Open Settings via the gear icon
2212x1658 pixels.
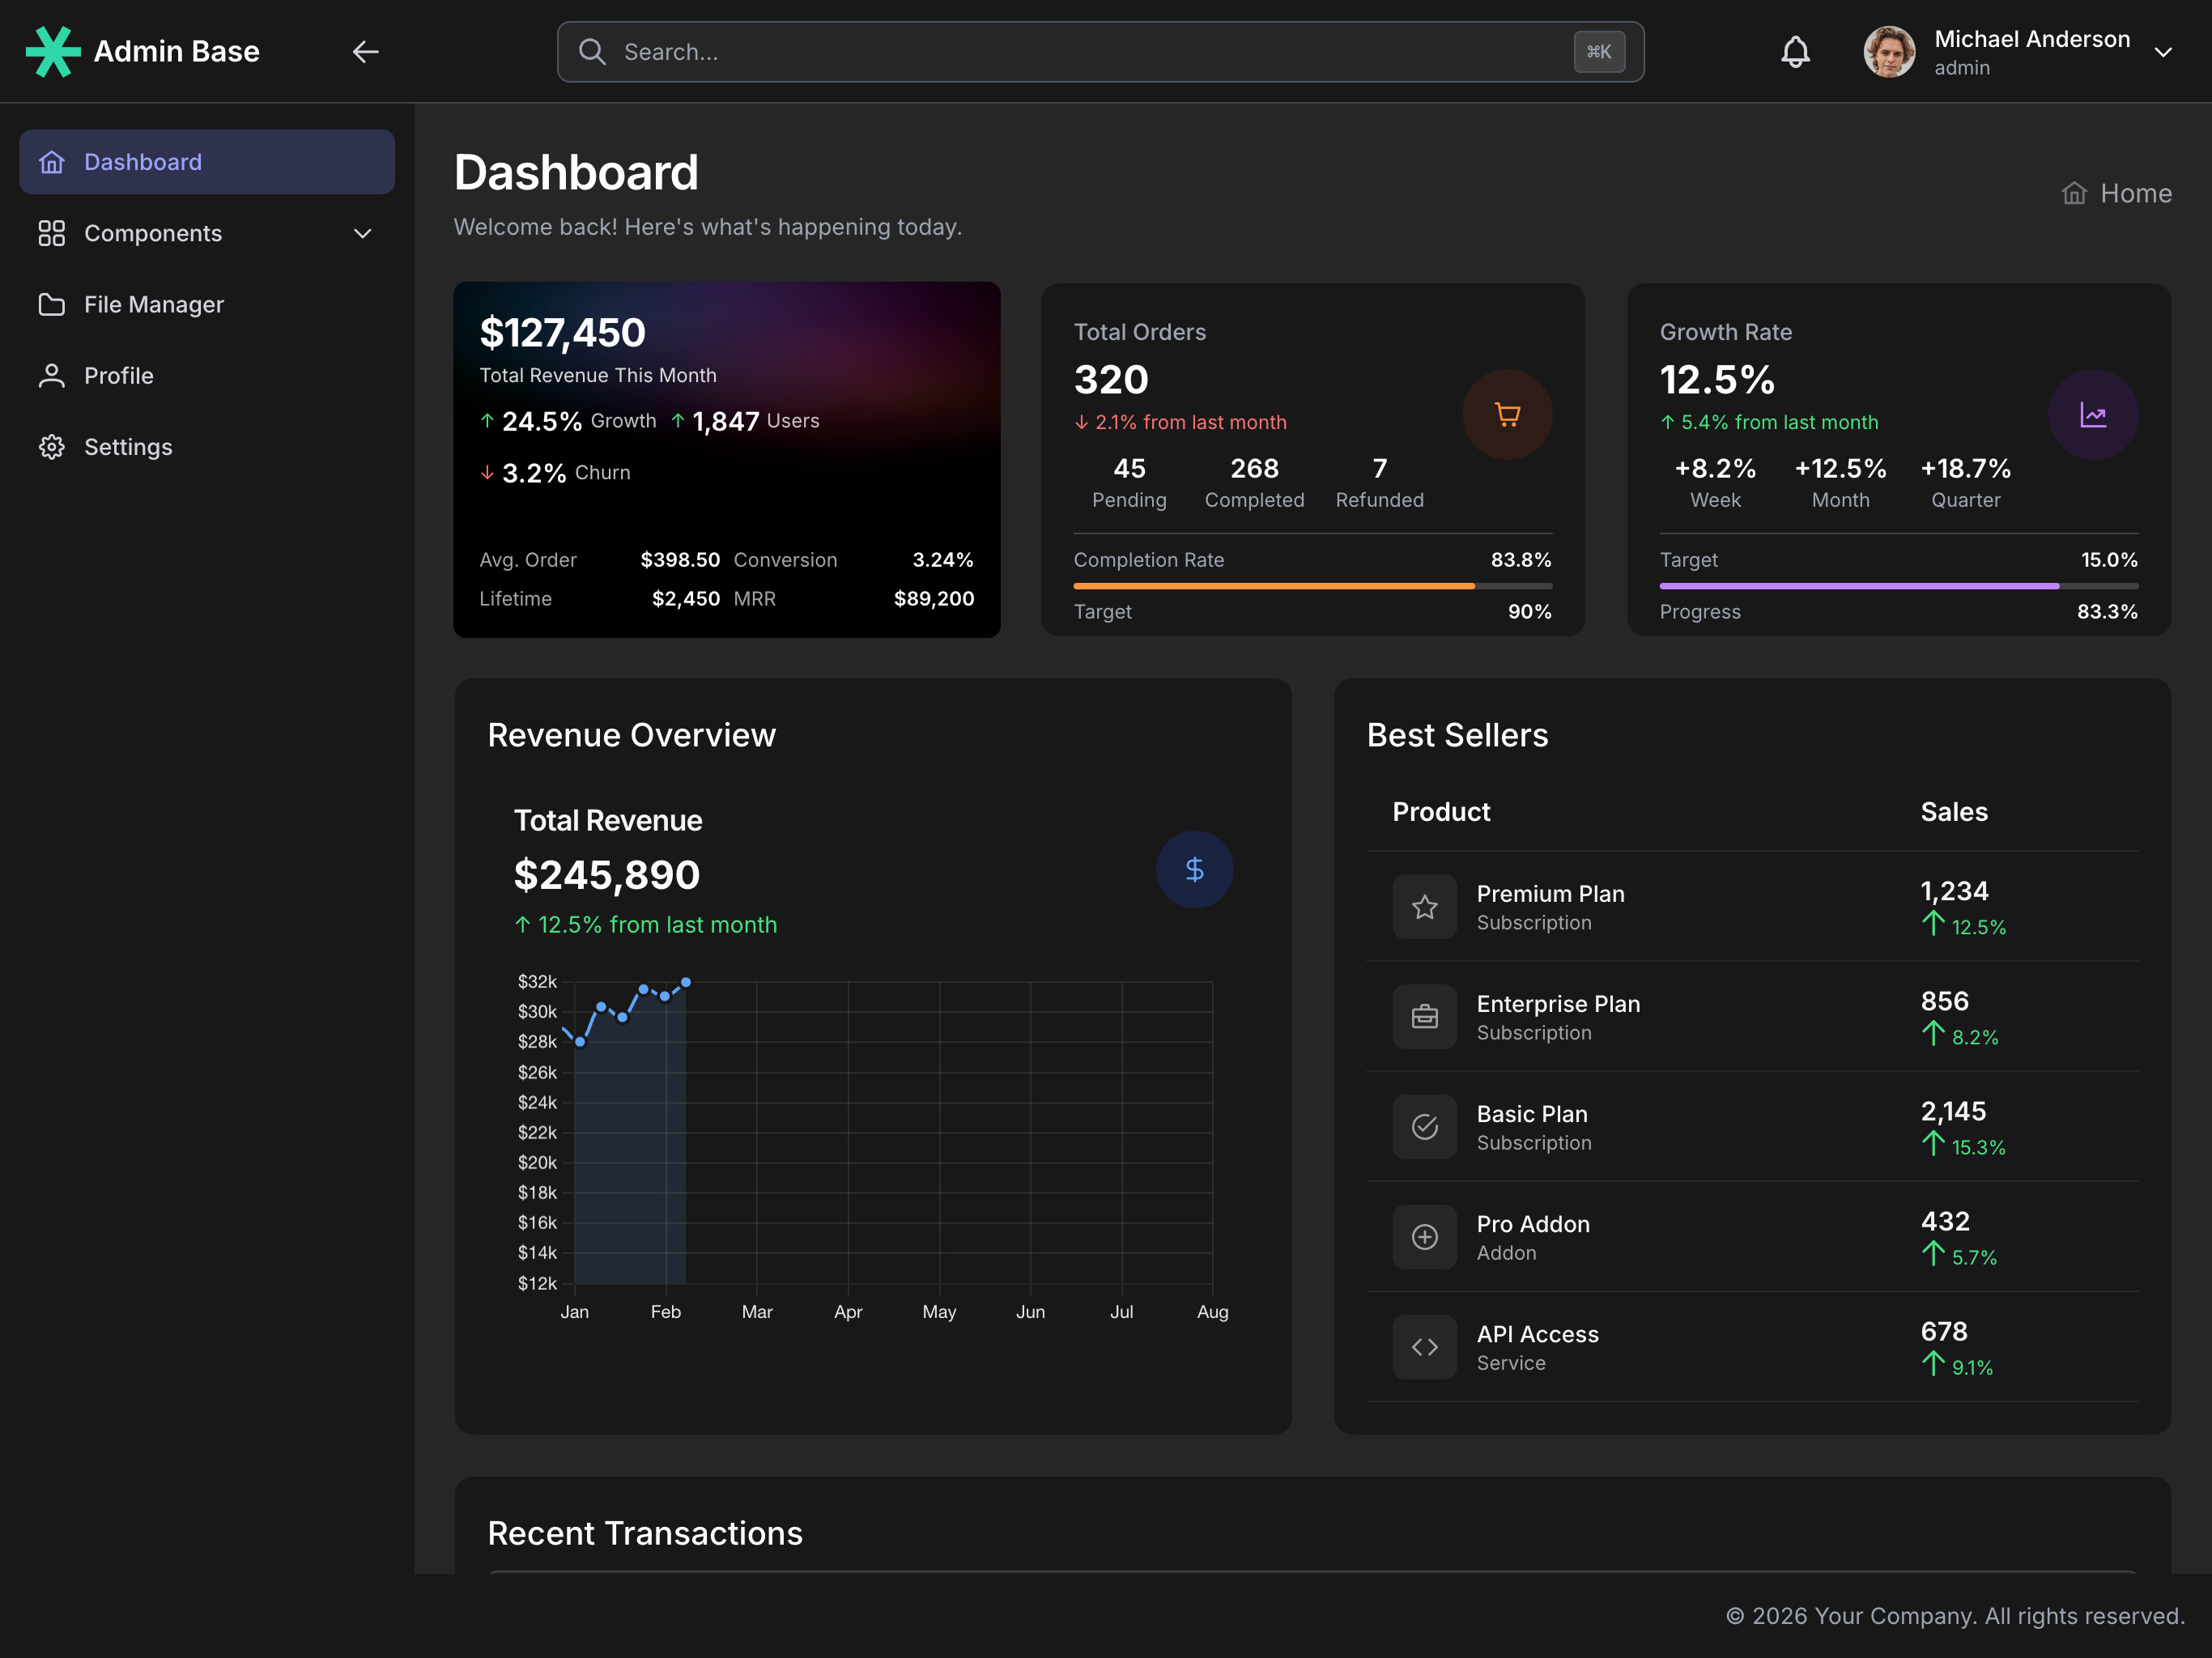[x=52, y=447]
